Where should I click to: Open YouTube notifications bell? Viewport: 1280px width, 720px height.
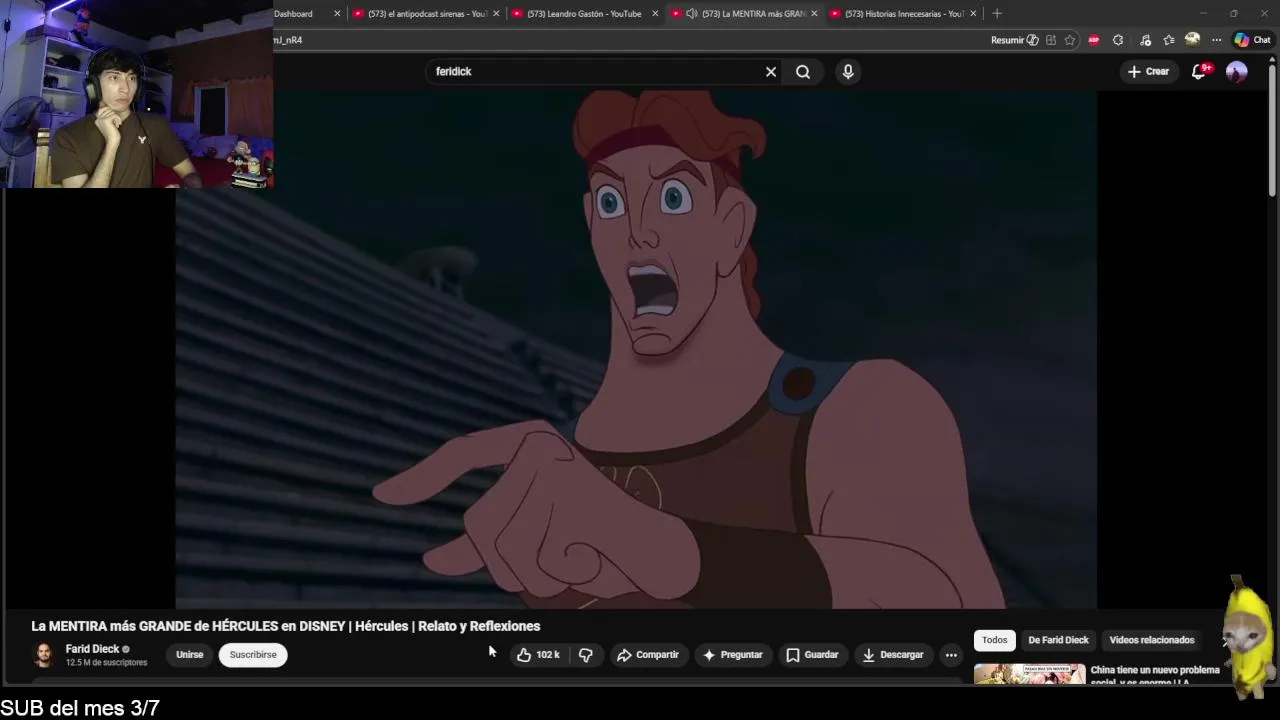[x=1199, y=71]
